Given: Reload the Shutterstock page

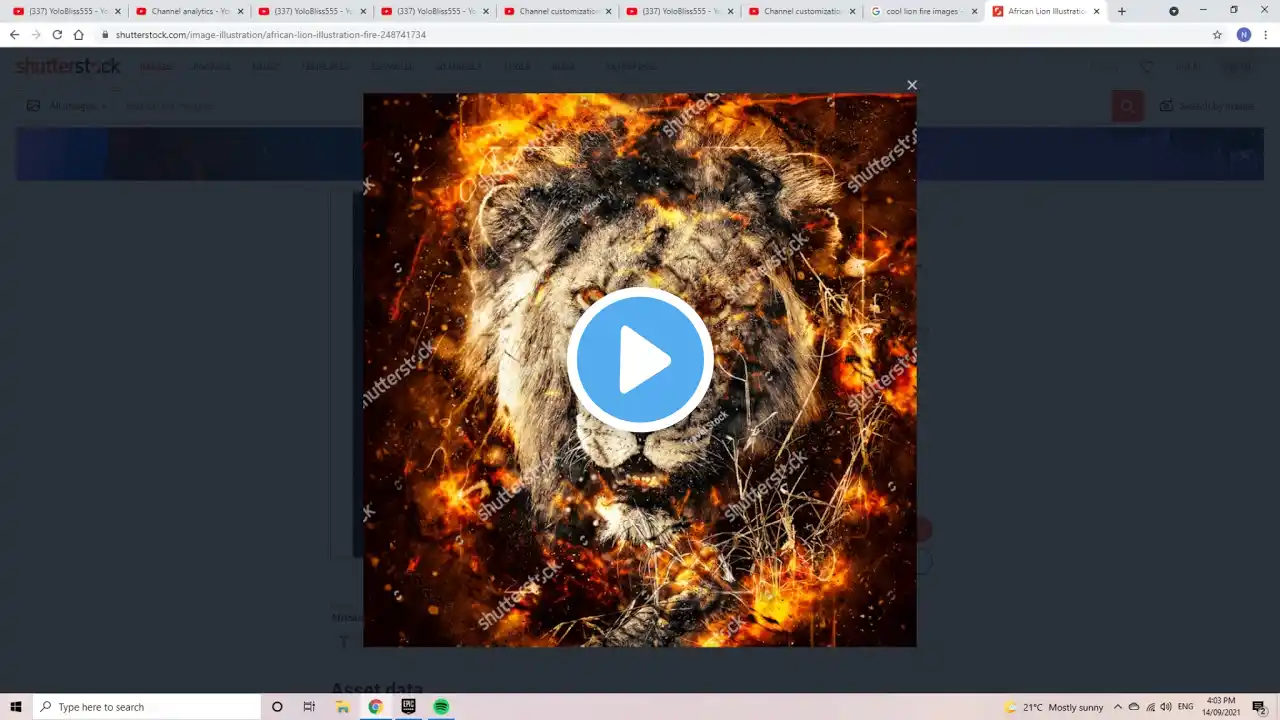Looking at the screenshot, I should pyautogui.click(x=57, y=34).
